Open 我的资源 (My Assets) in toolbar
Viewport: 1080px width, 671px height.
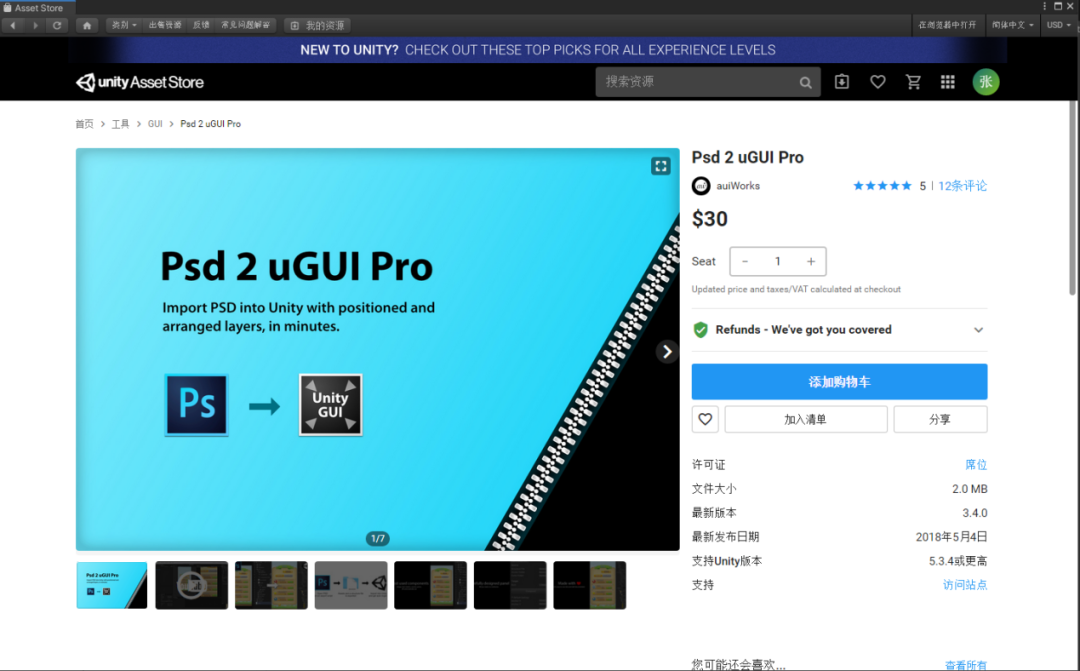point(318,25)
